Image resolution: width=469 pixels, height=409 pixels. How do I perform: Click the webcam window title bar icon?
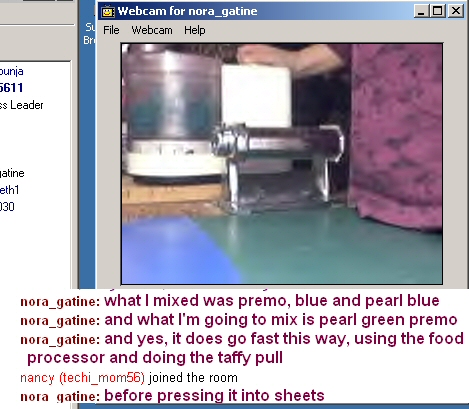pyautogui.click(x=108, y=11)
